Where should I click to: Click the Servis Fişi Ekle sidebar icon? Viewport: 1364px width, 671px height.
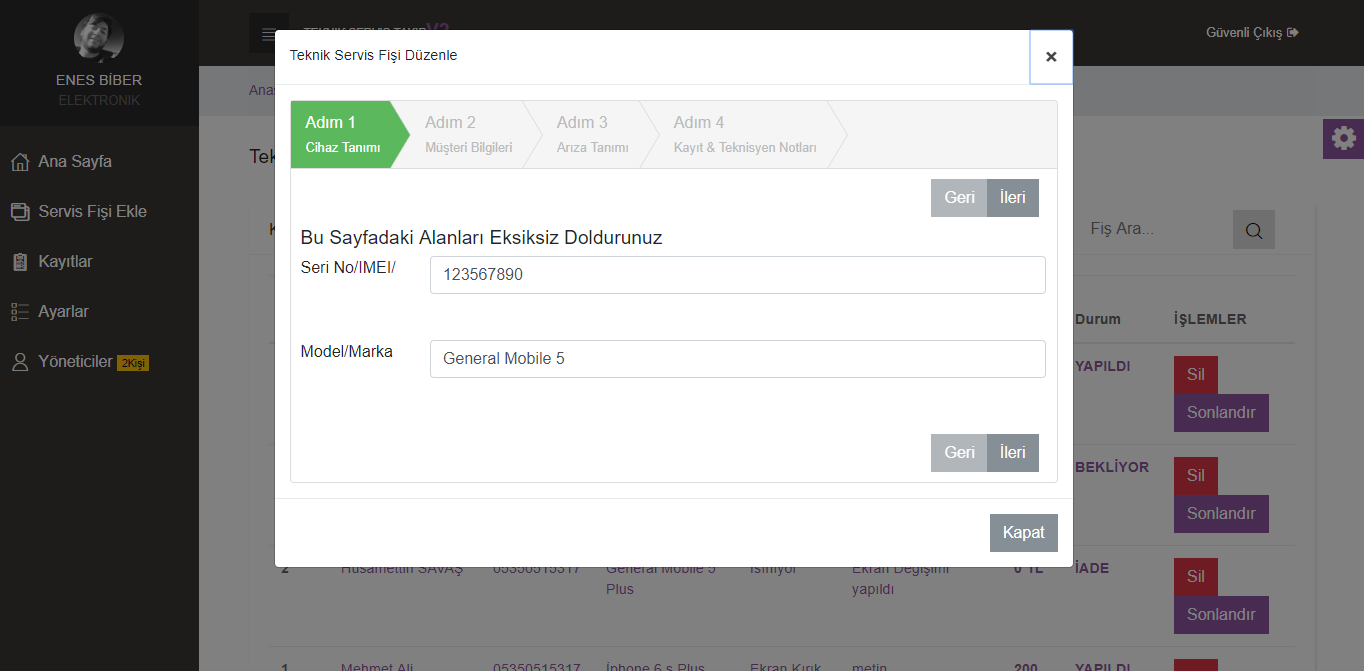point(19,212)
